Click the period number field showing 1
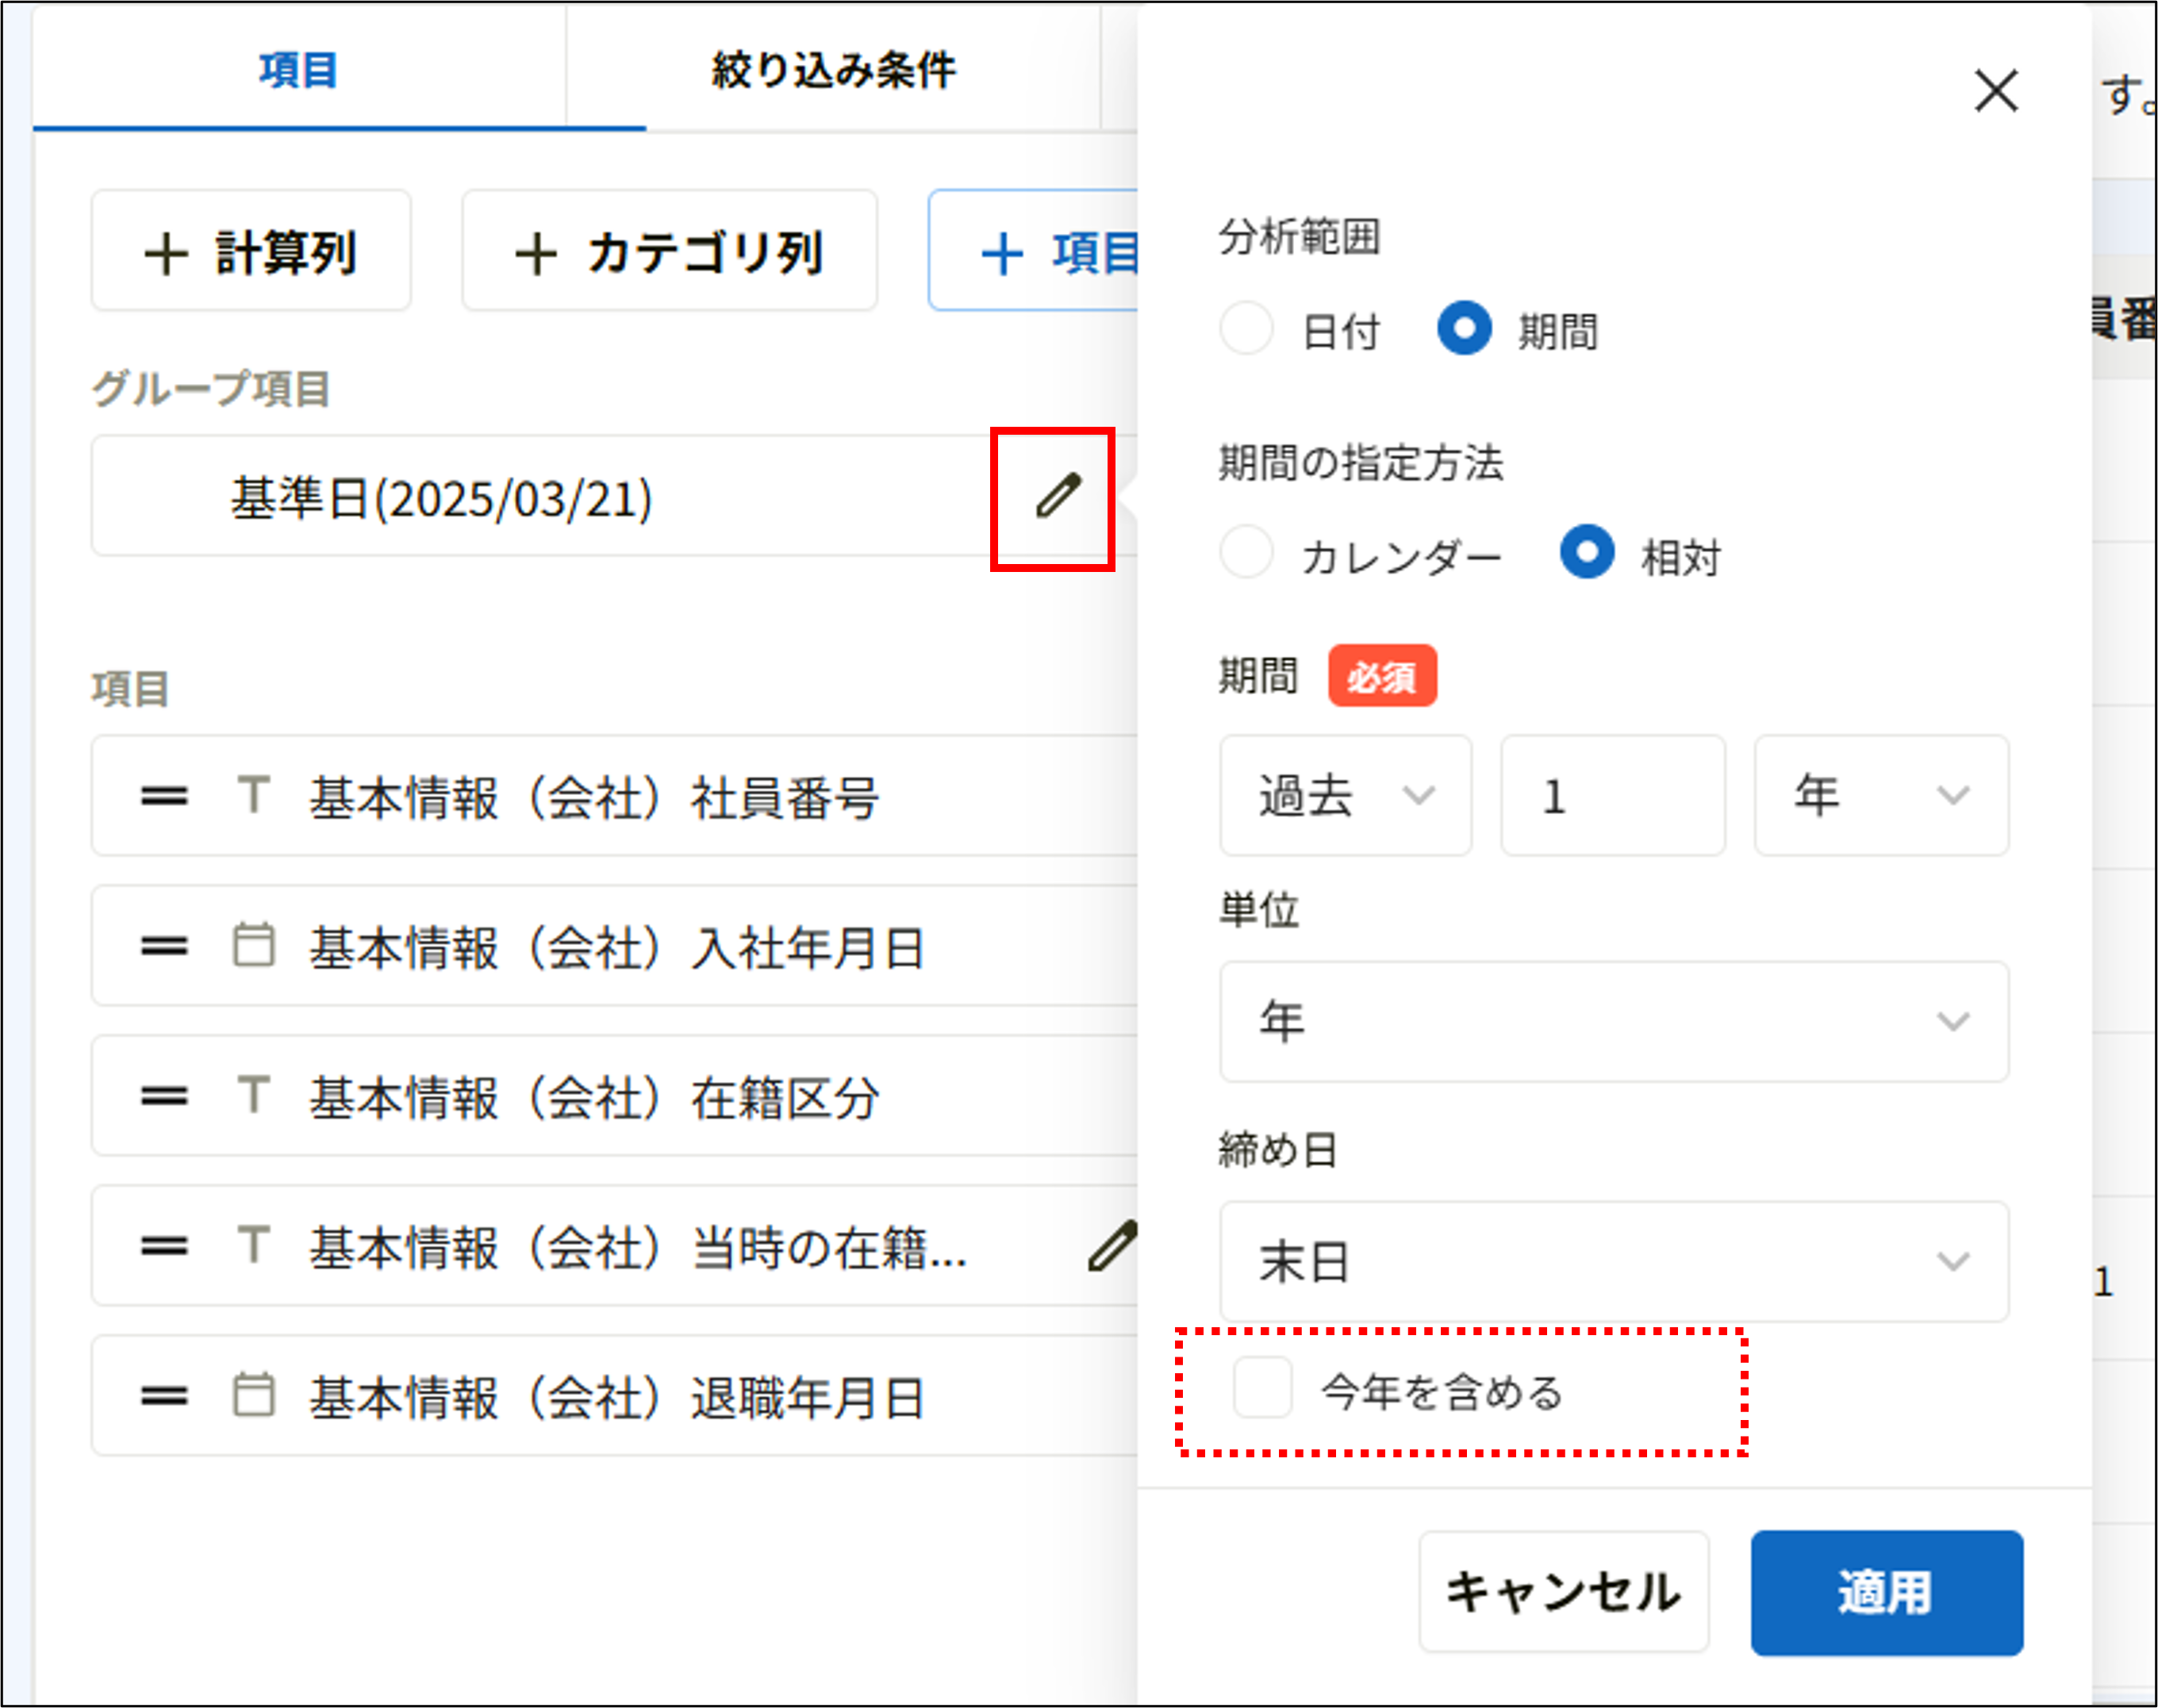2158x1708 pixels. [1611, 796]
